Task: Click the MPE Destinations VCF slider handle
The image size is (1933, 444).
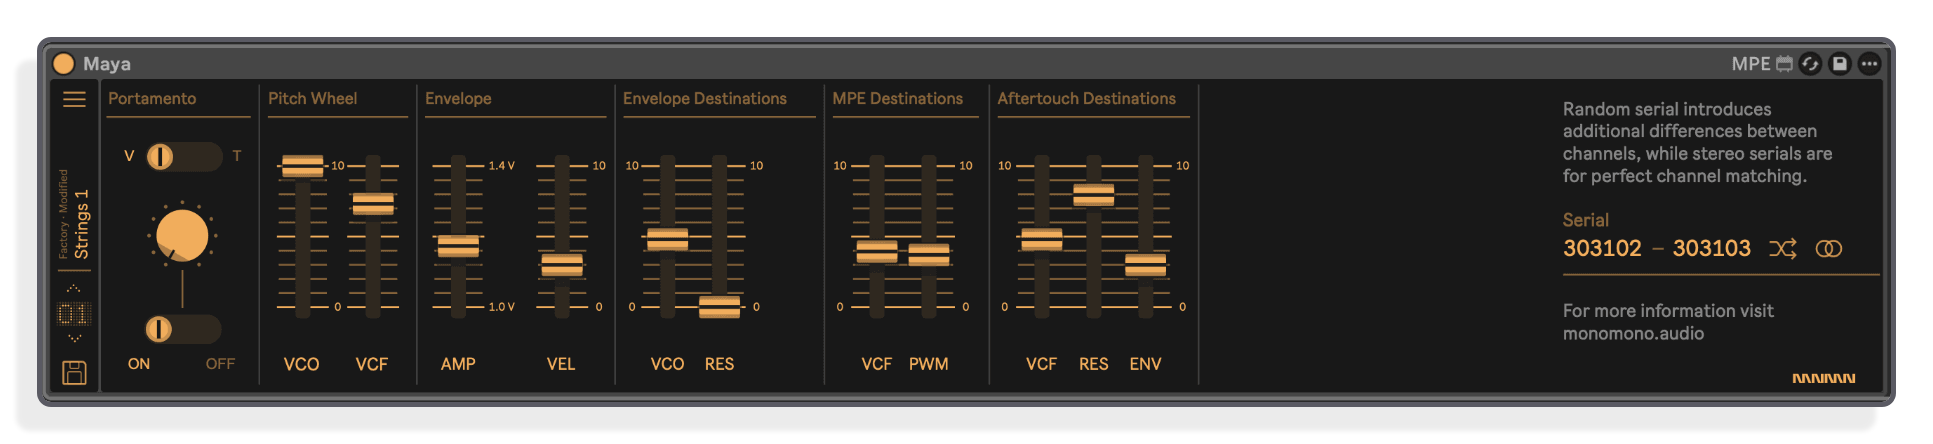Action: pos(877,252)
